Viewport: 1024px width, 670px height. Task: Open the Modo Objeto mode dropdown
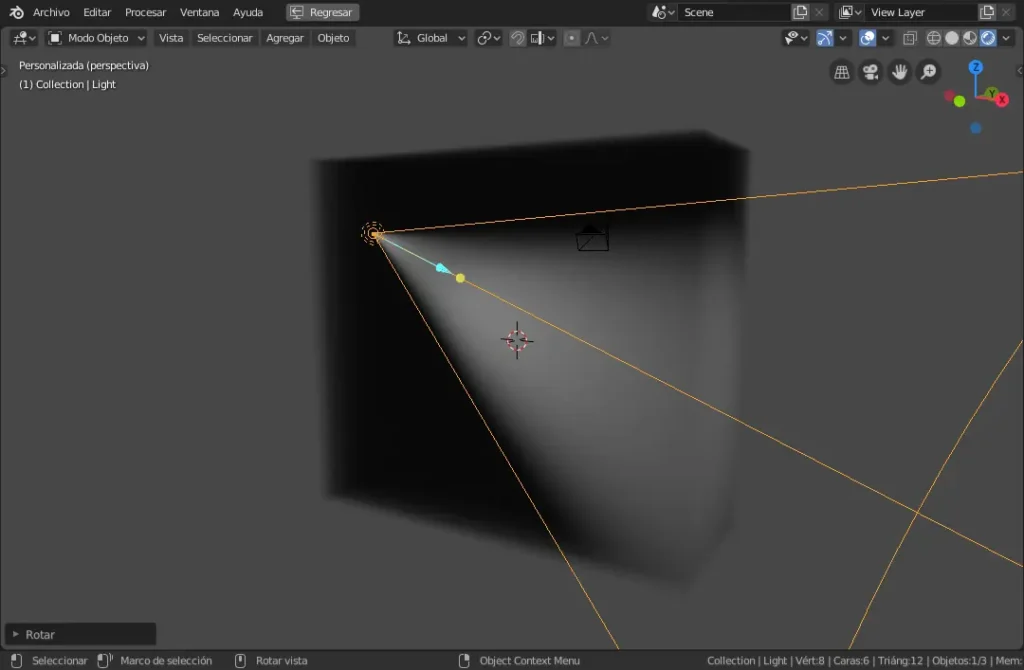click(x=96, y=38)
